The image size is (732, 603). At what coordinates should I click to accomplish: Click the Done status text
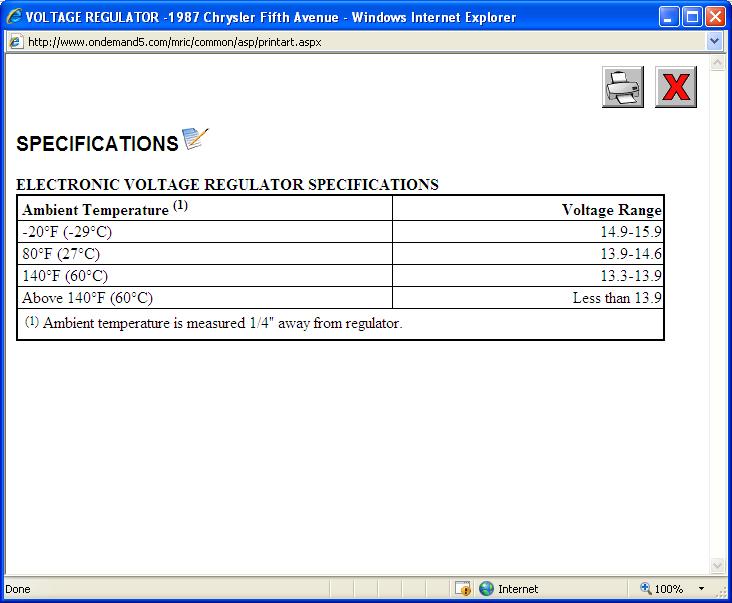pyautogui.click(x=18, y=589)
